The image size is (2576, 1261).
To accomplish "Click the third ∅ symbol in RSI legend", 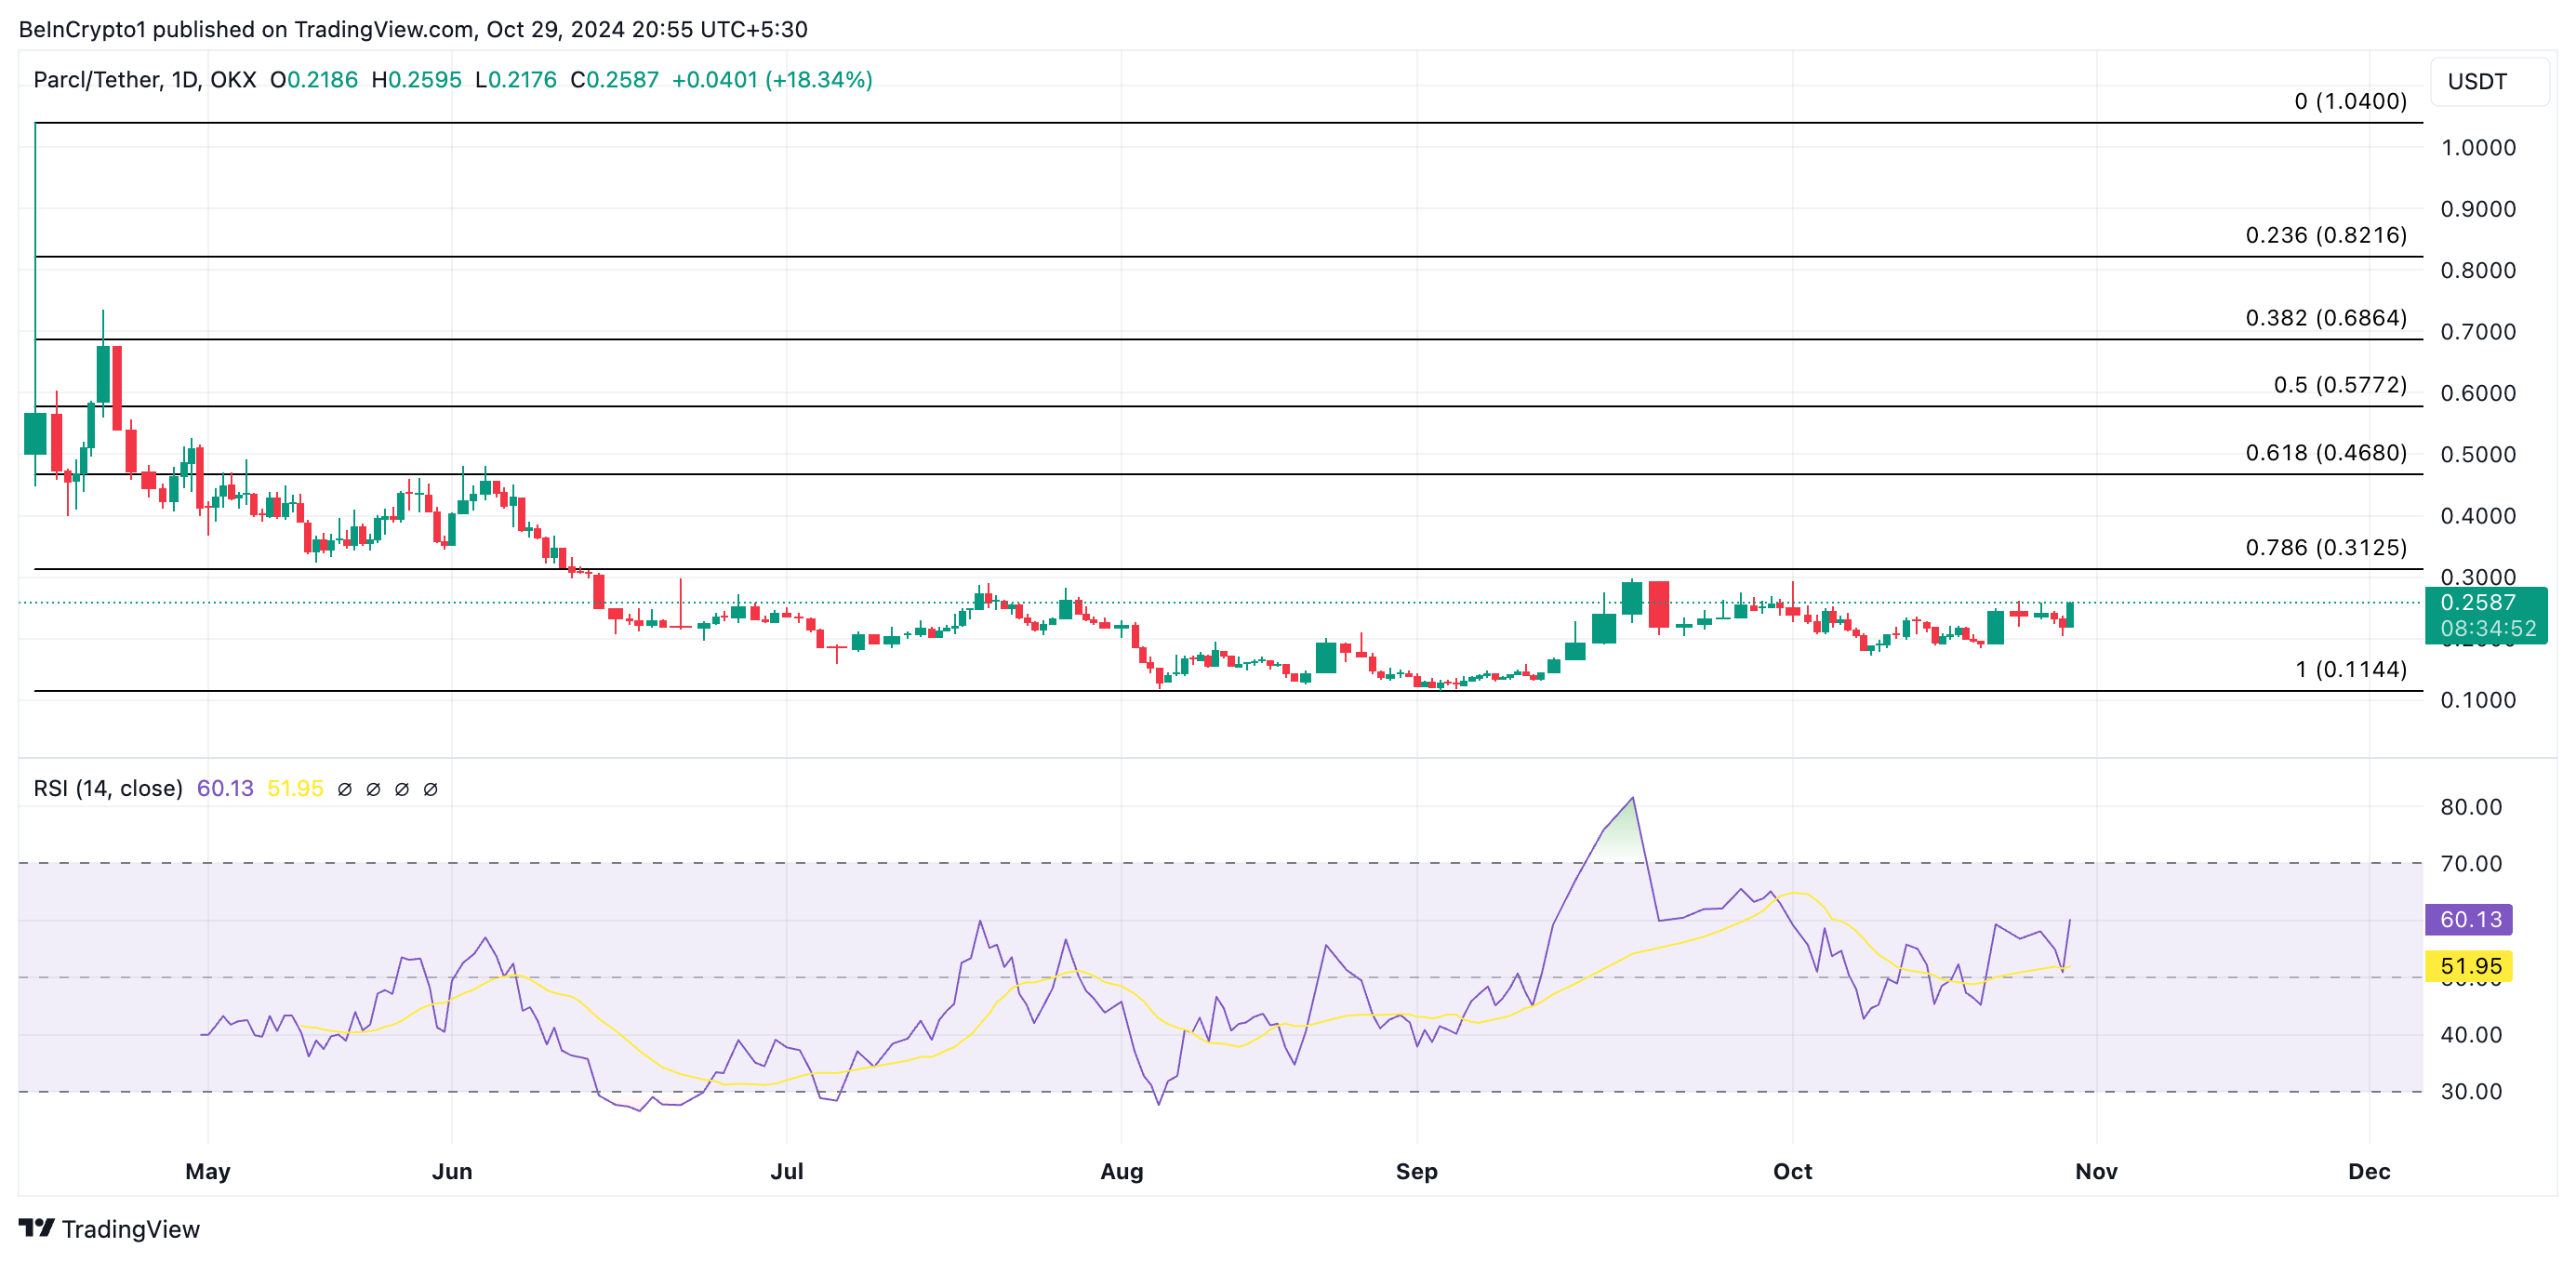I will 401,789.
